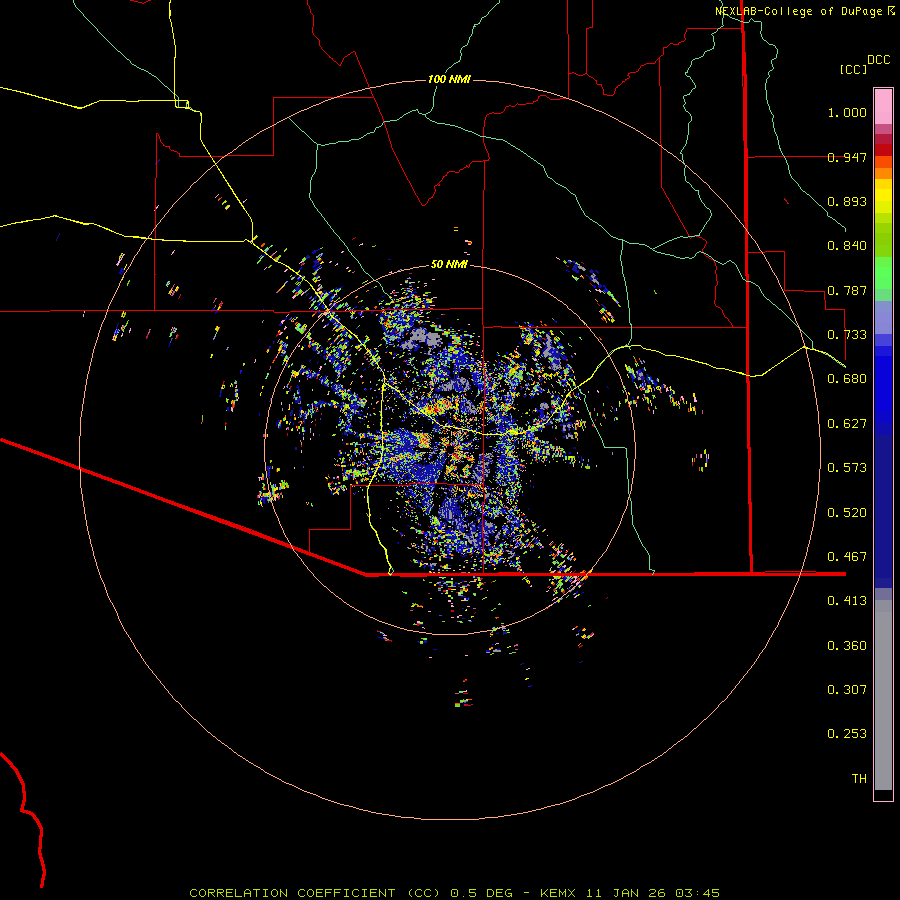This screenshot has height=900, width=900.
Task: Click the 0.573 legend value
Action: coord(847,468)
